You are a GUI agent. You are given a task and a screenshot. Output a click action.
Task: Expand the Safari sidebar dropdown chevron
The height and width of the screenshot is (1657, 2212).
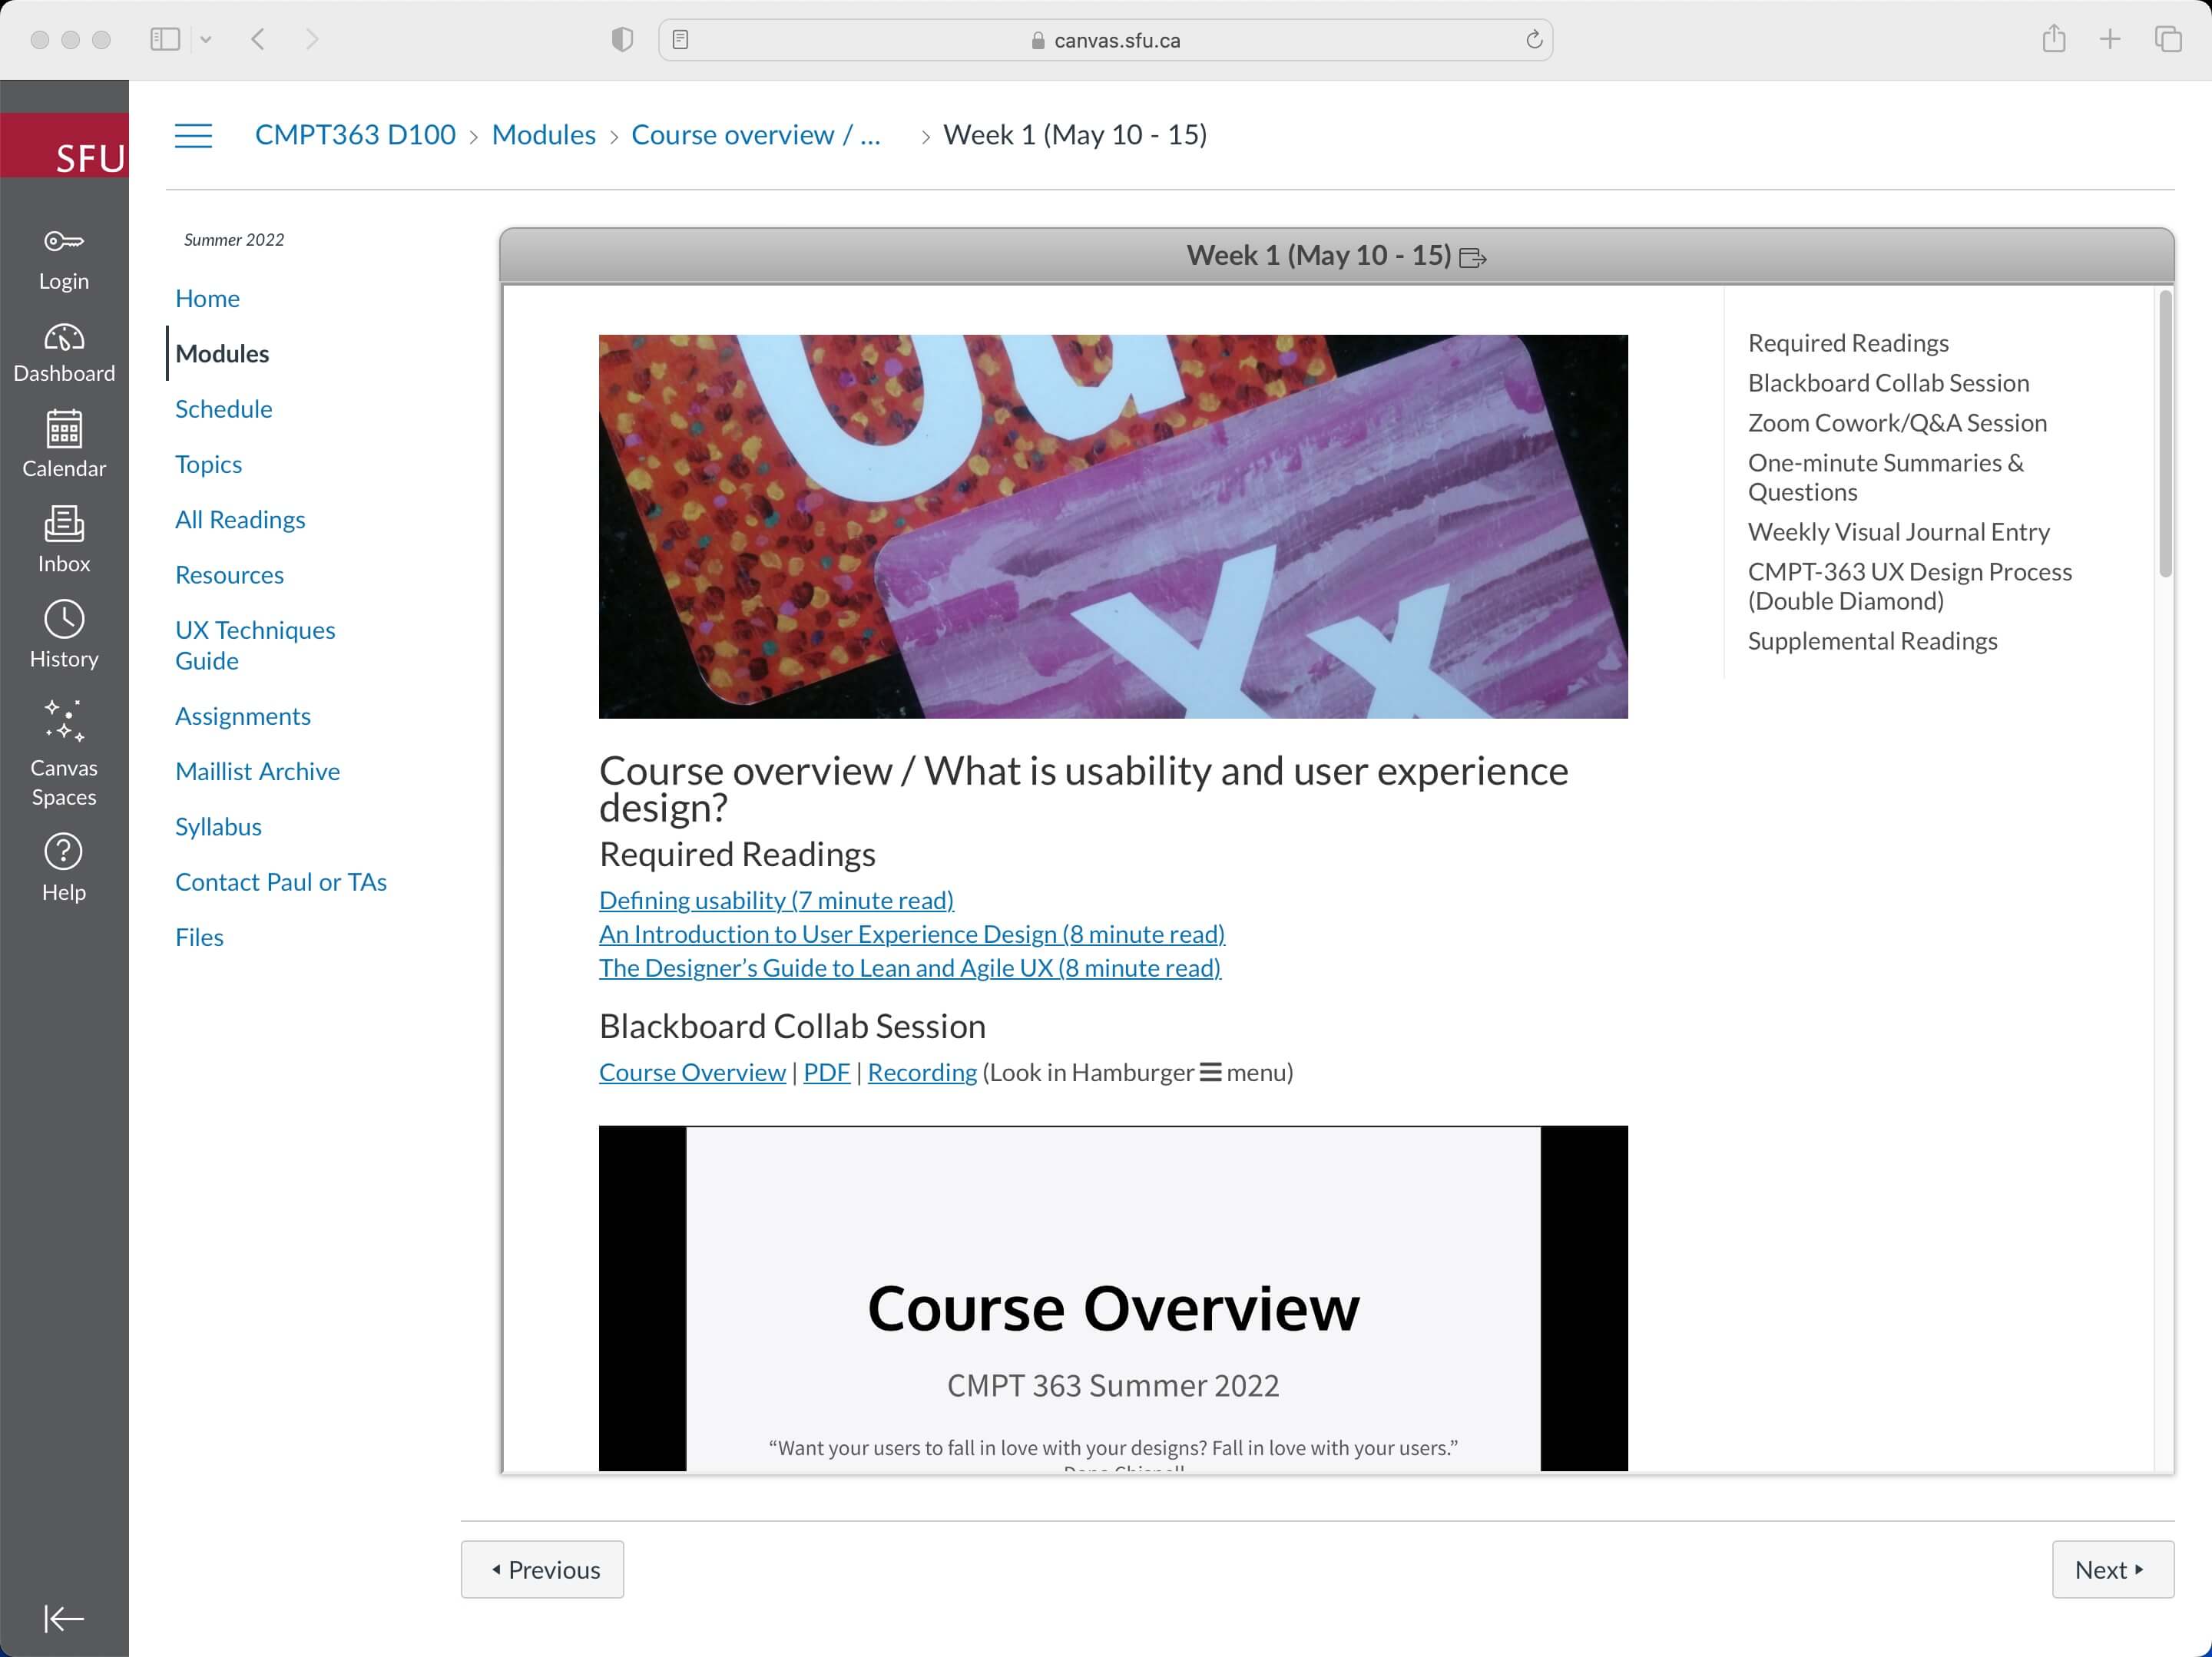tap(206, 40)
